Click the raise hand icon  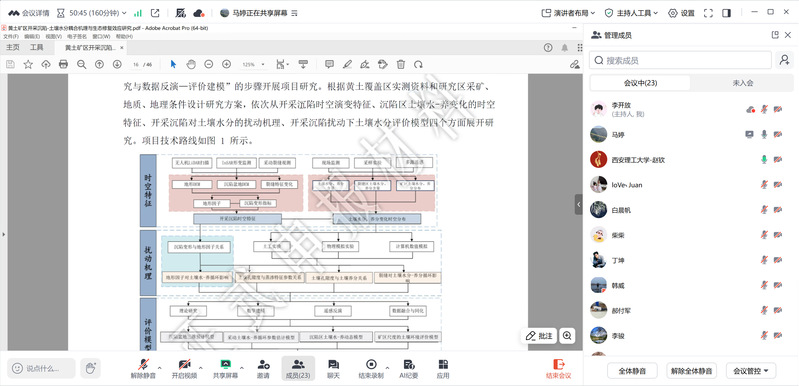click(x=91, y=368)
